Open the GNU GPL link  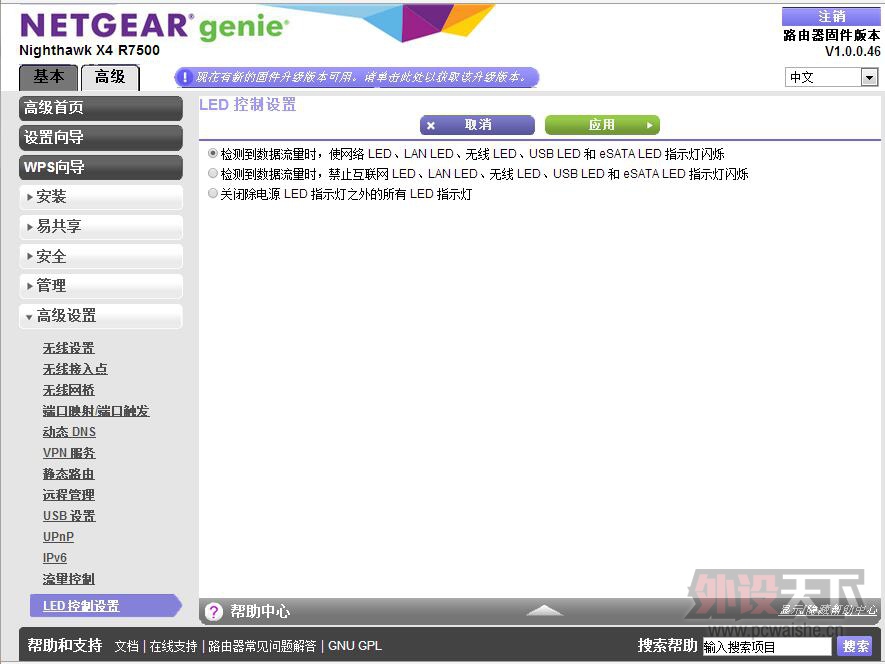355,646
